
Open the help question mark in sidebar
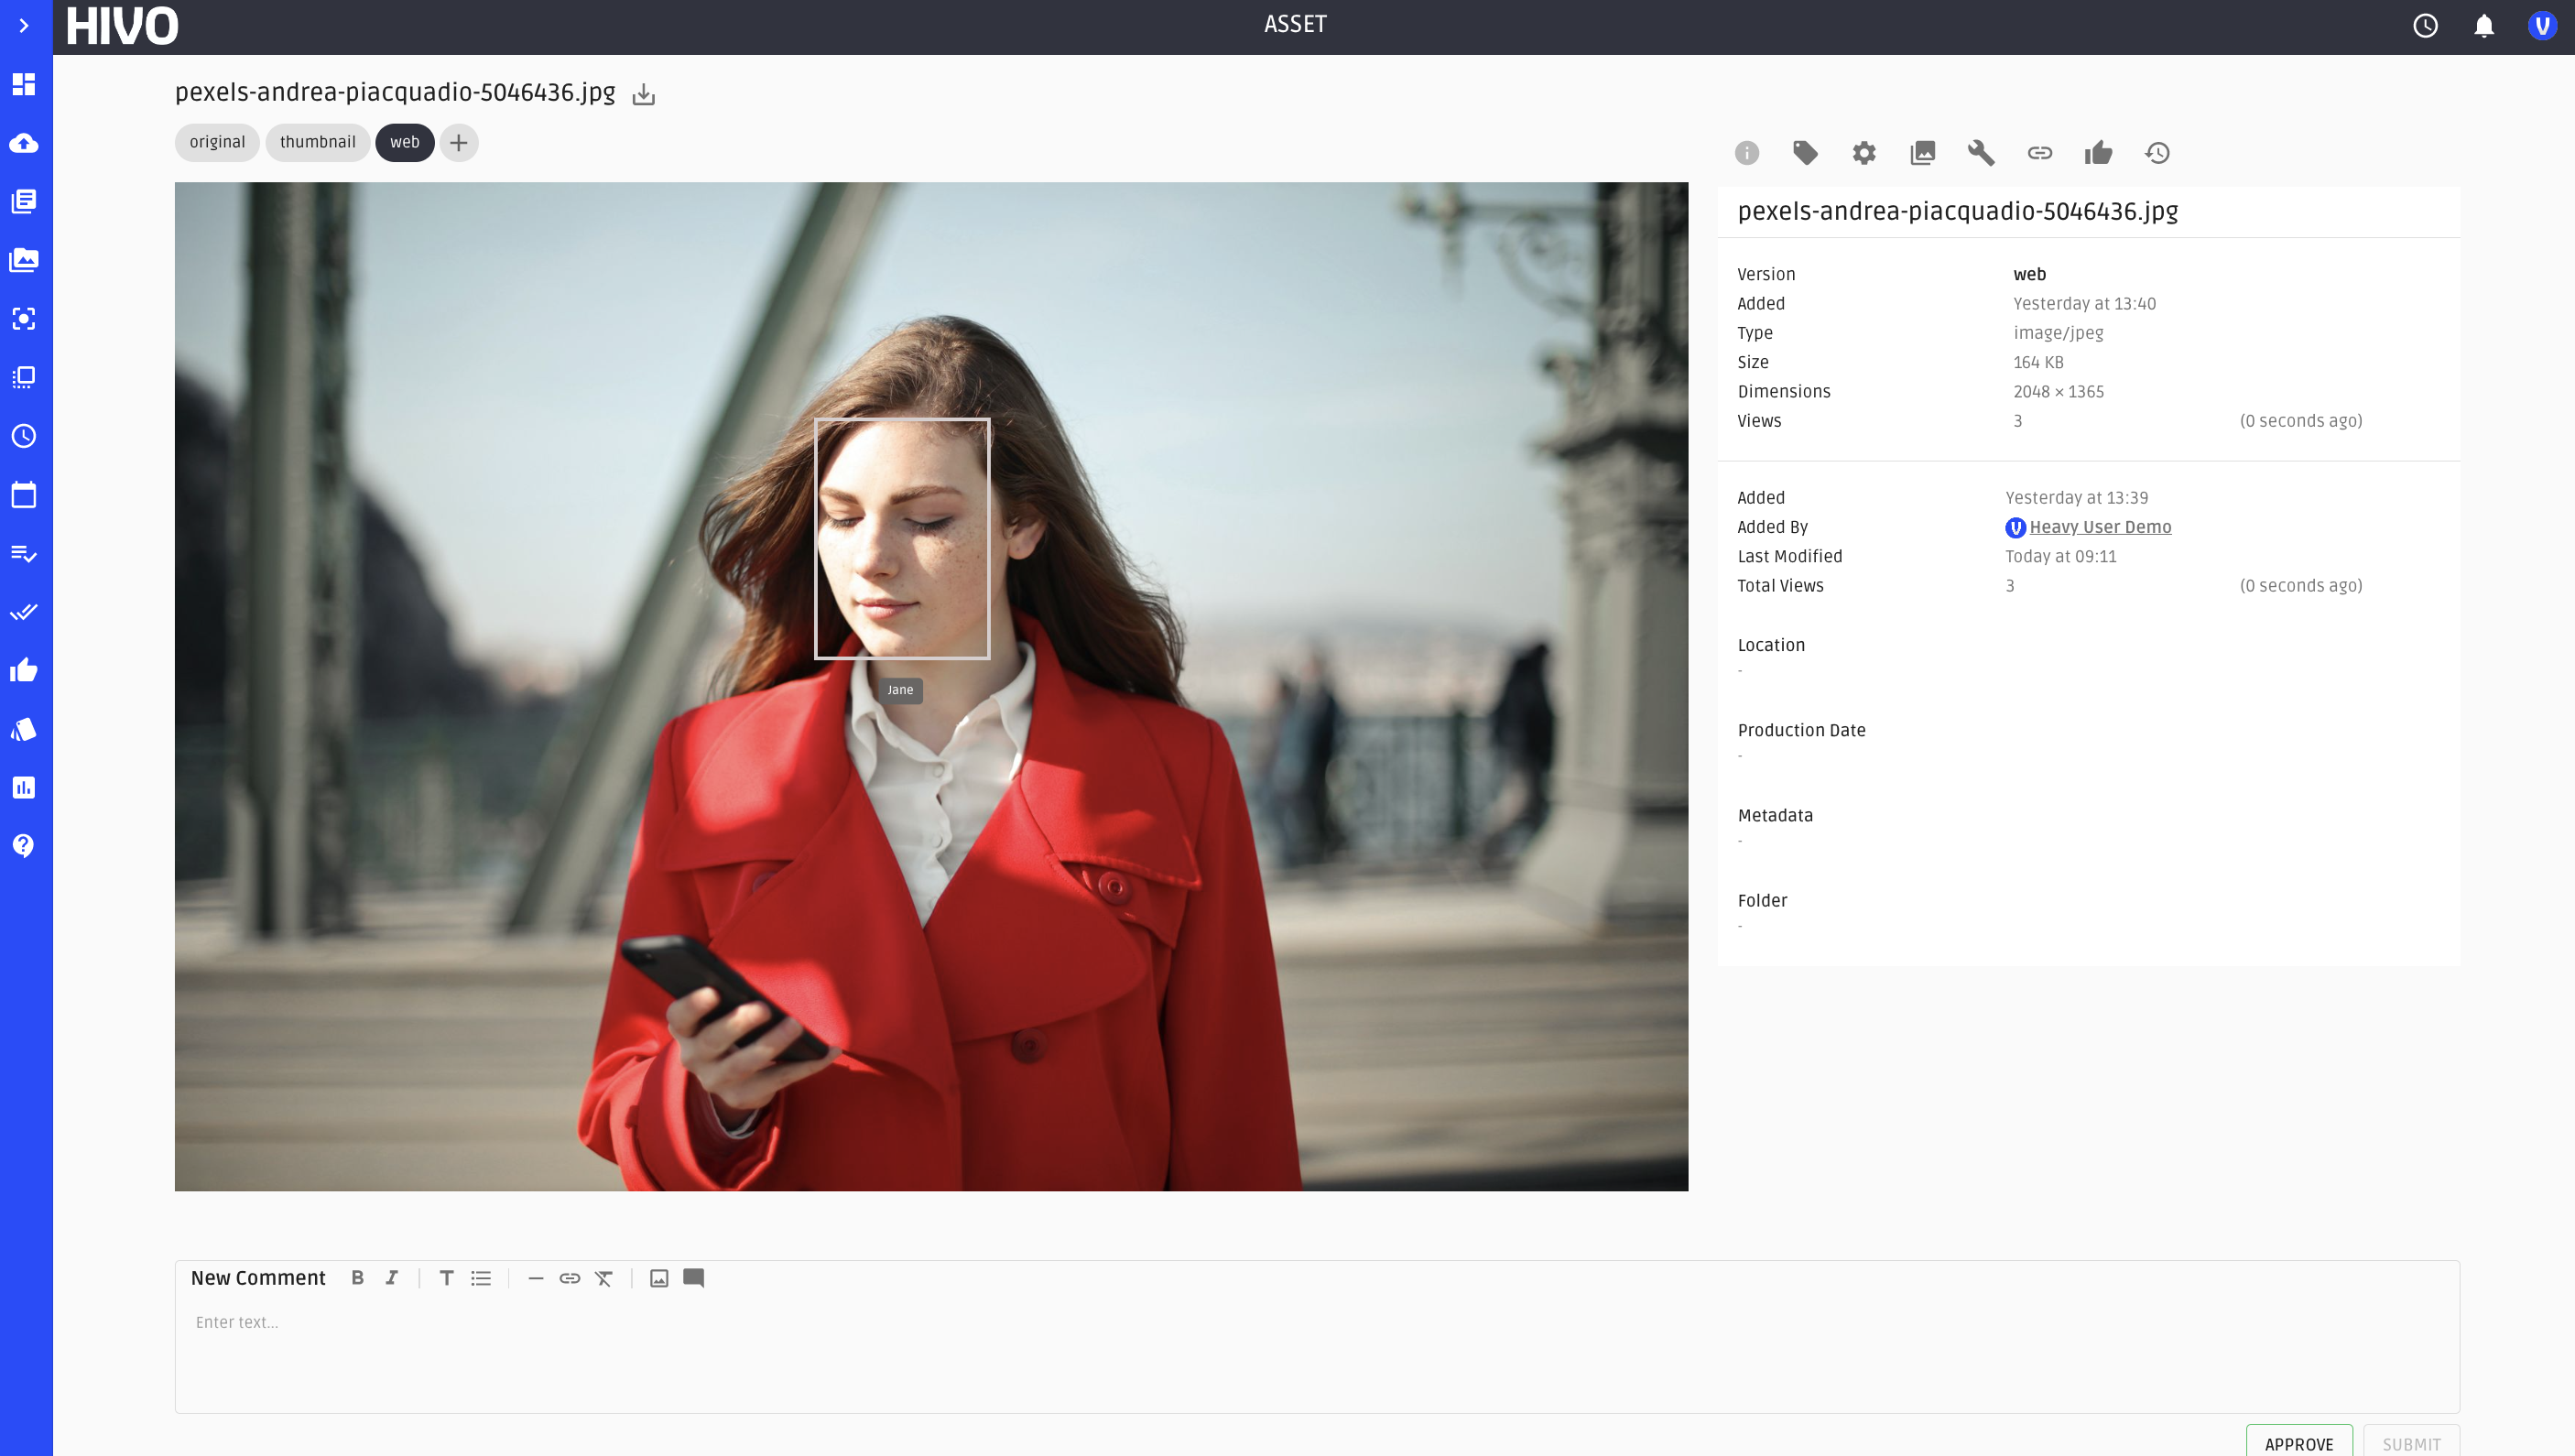[24, 846]
